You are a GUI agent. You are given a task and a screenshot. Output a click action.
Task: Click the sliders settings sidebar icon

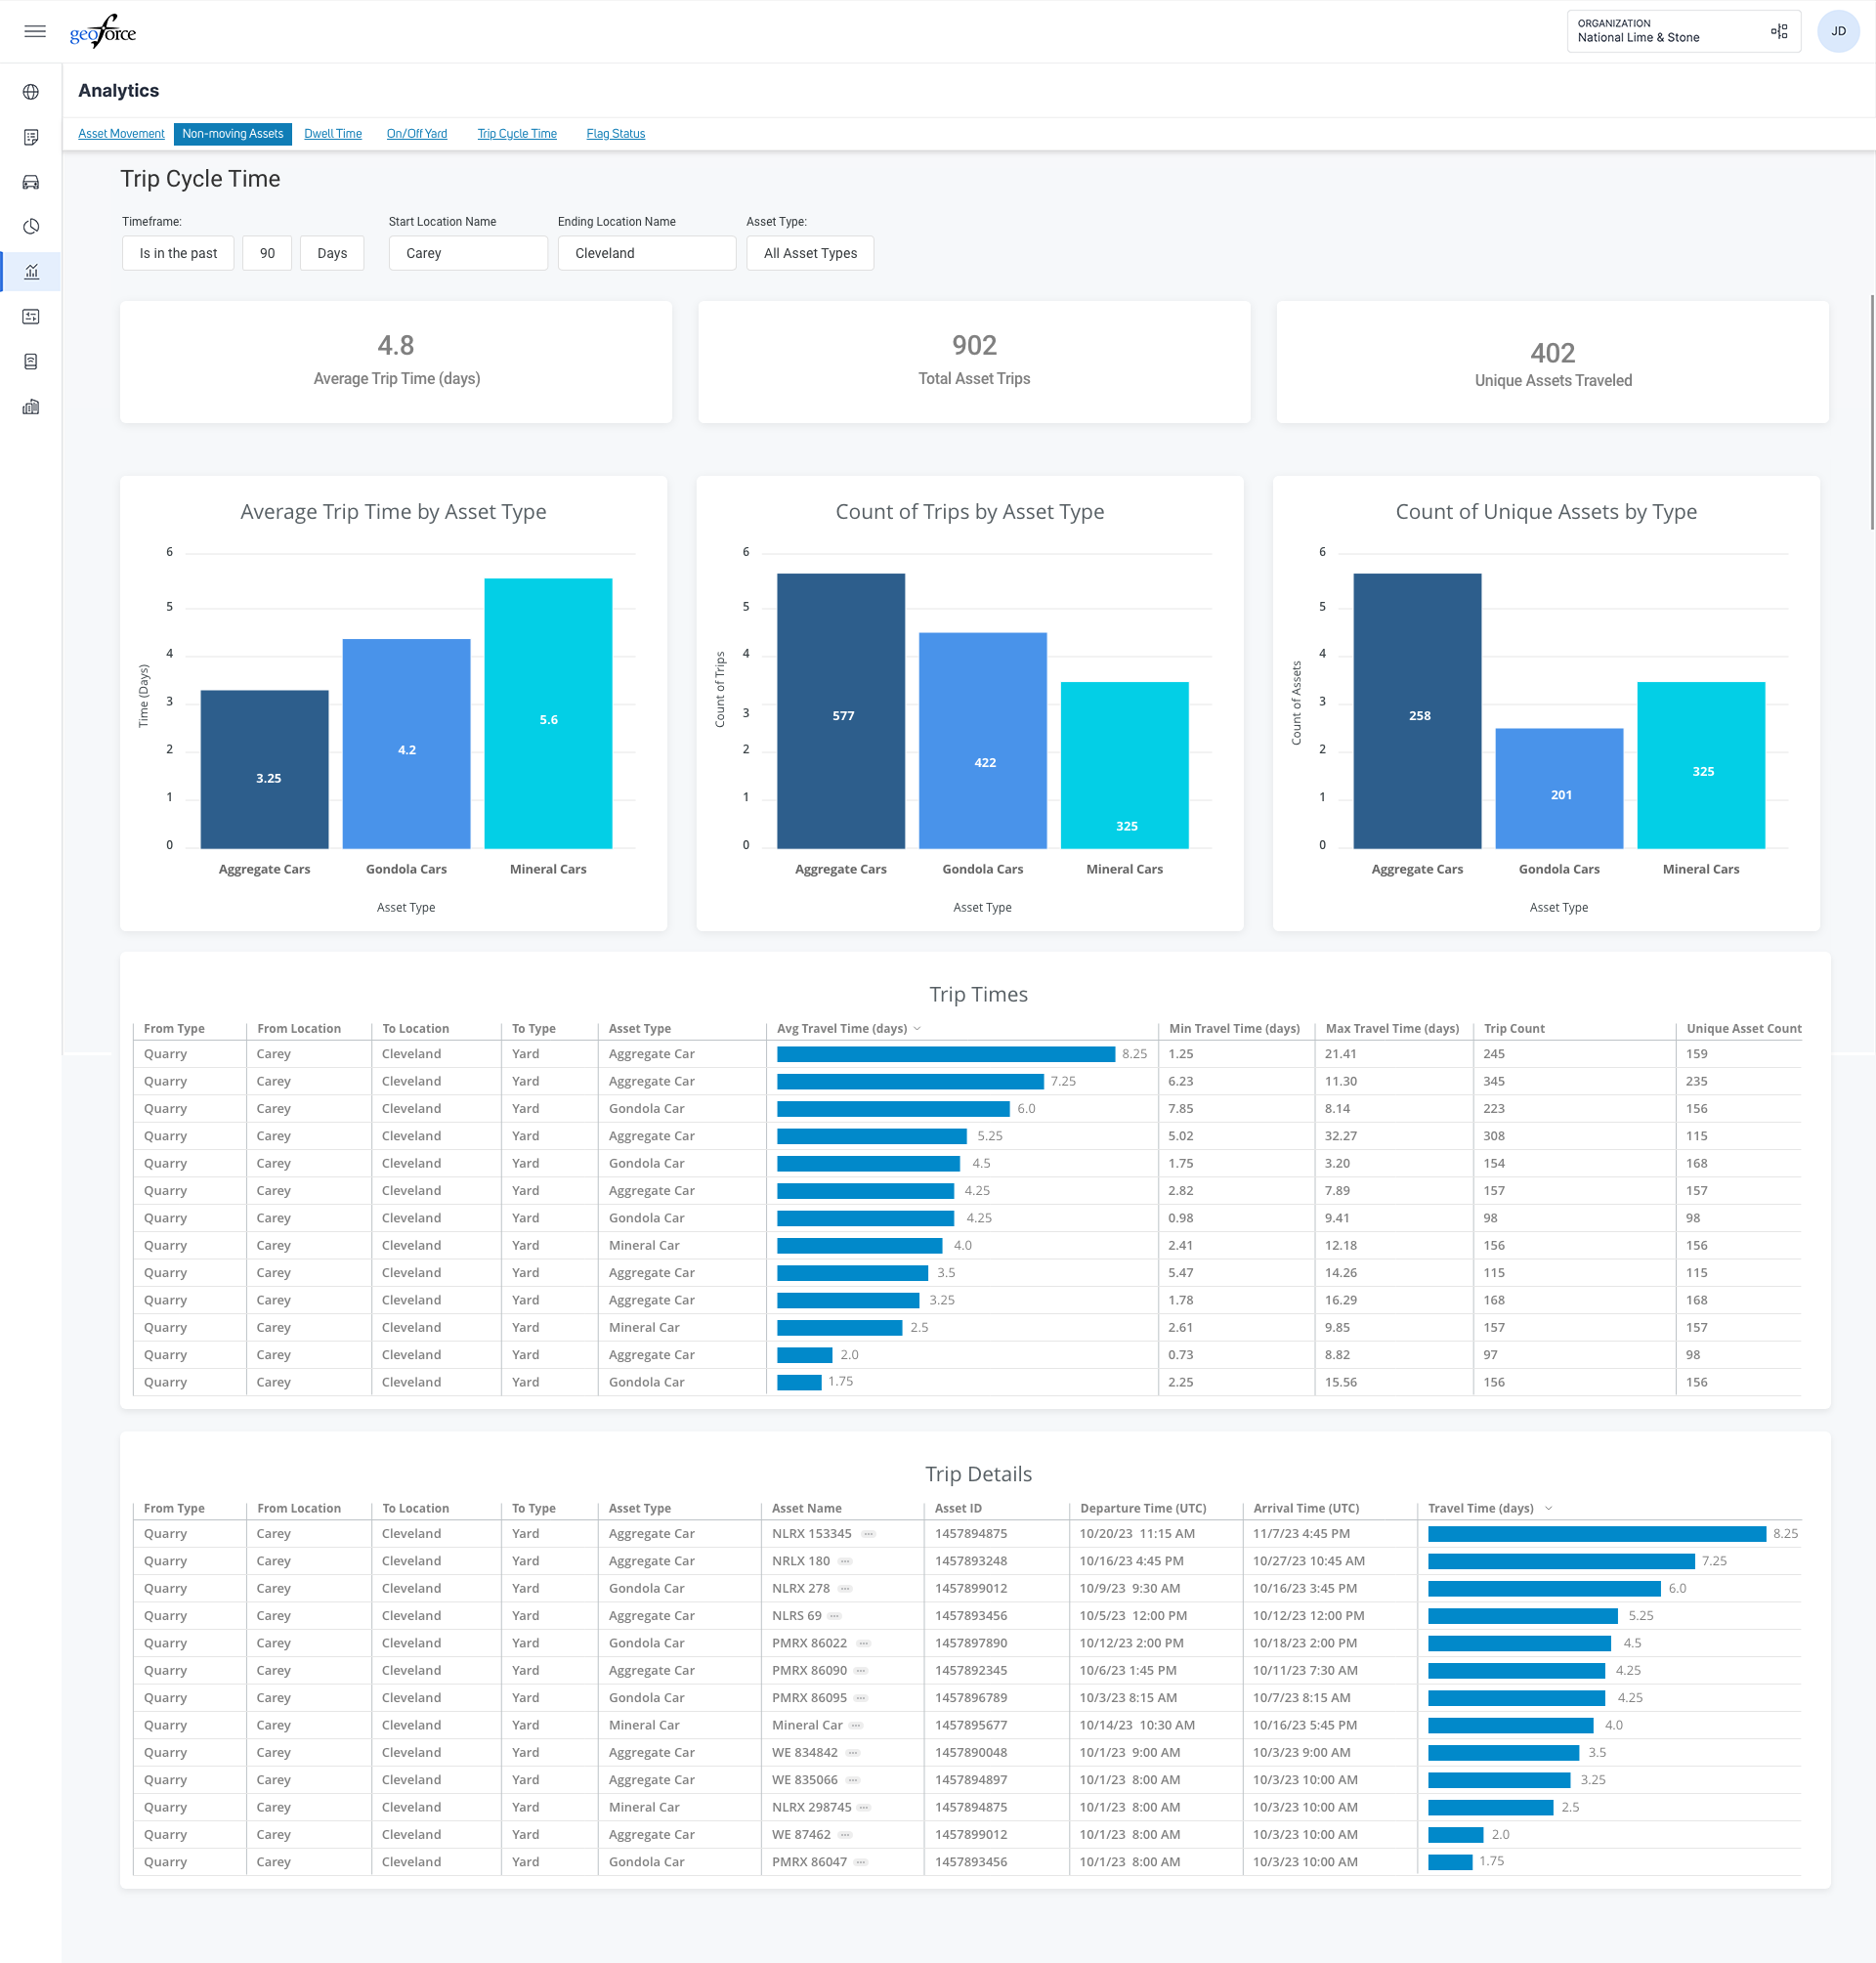tap(31, 317)
